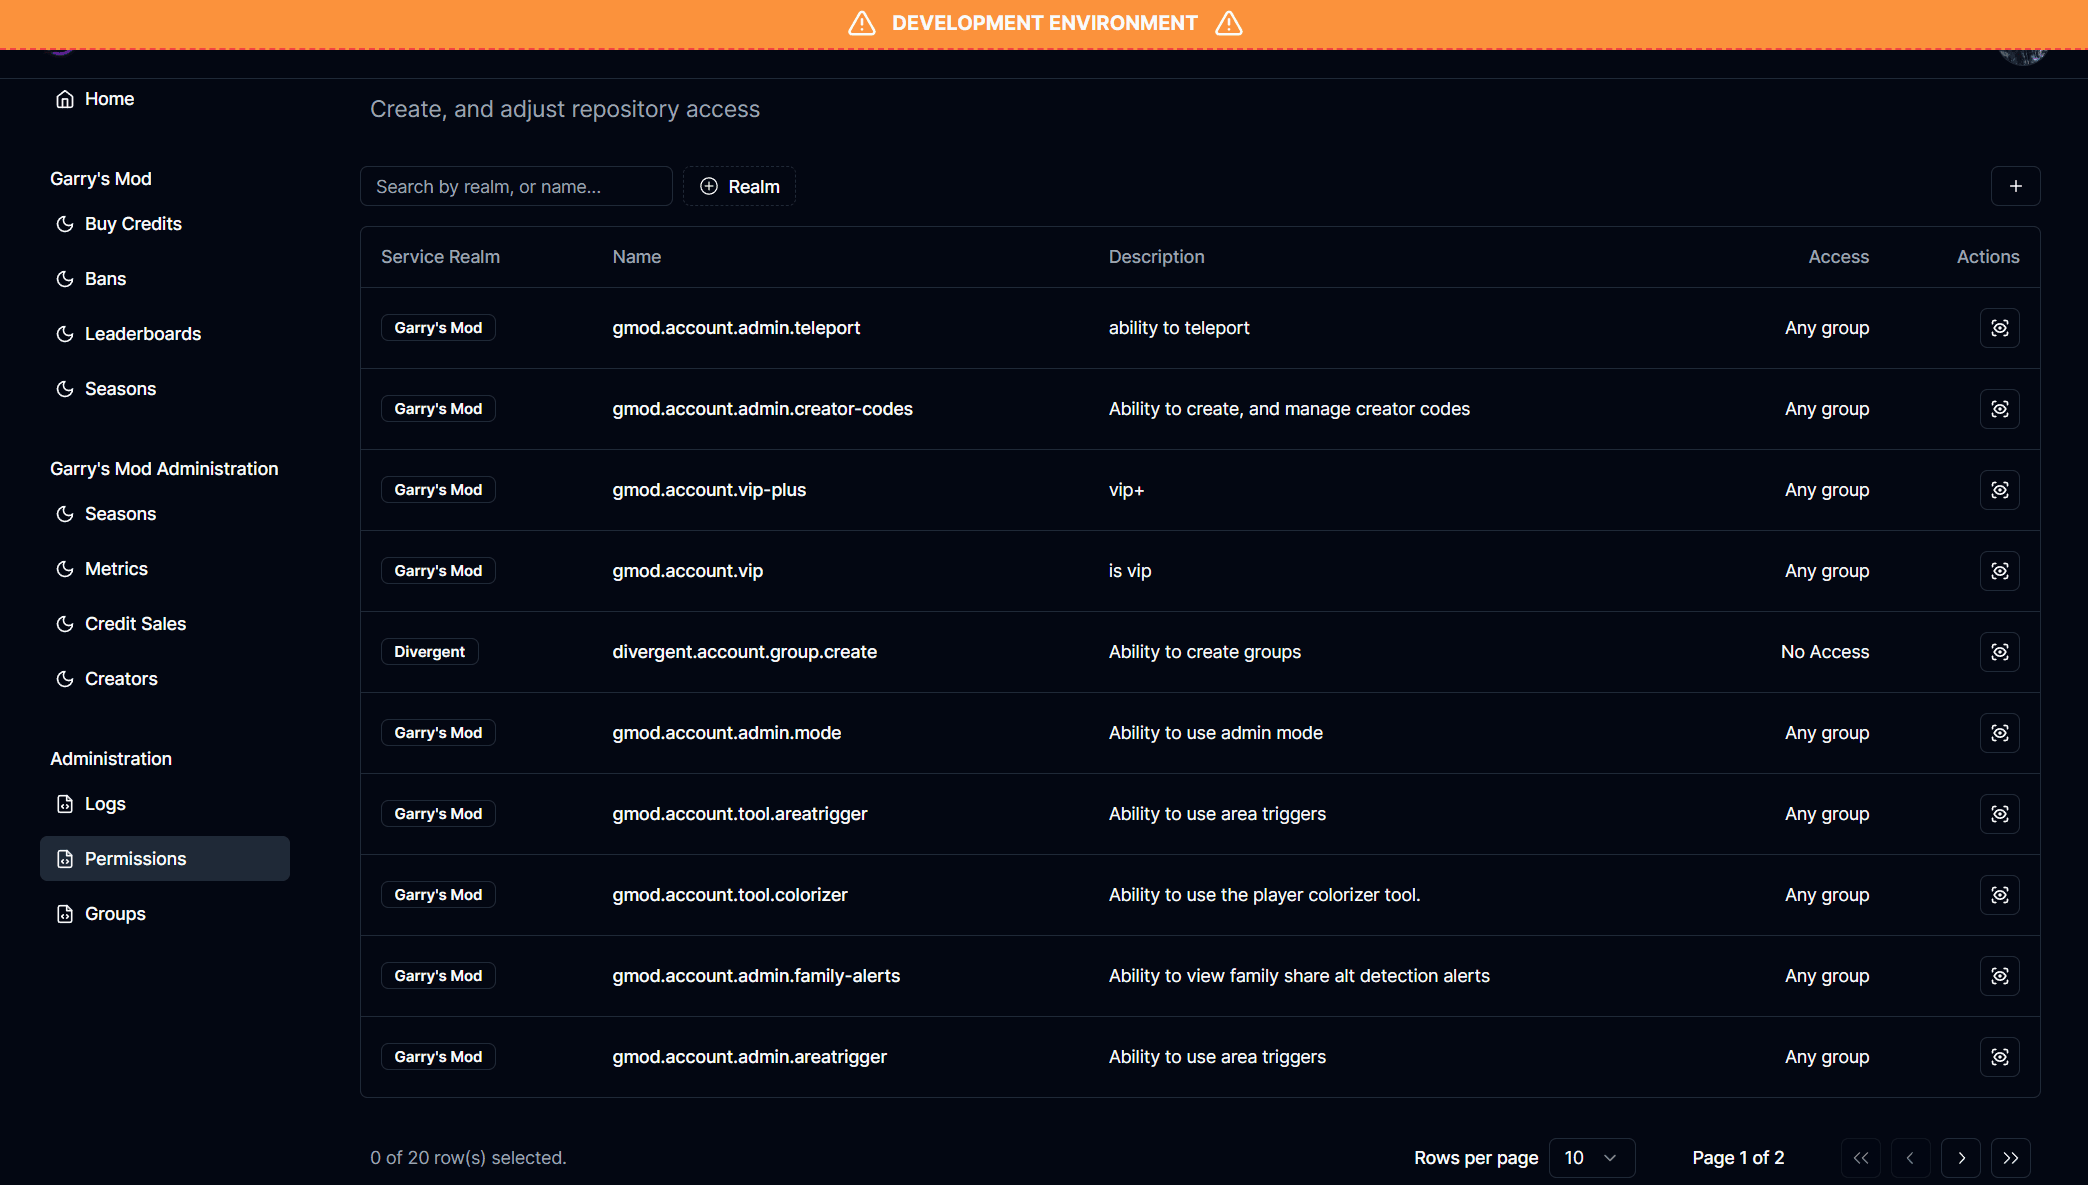Click the plus icon inside the Realm button
The image size is (2088, 1185).
pos(709,186)
